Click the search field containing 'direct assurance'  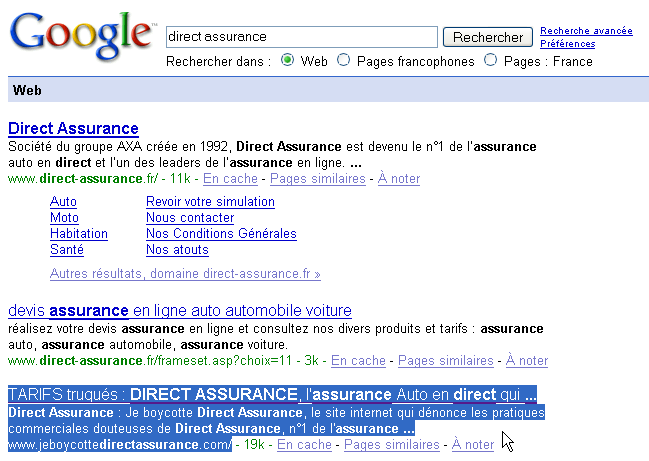click(302, 37)
